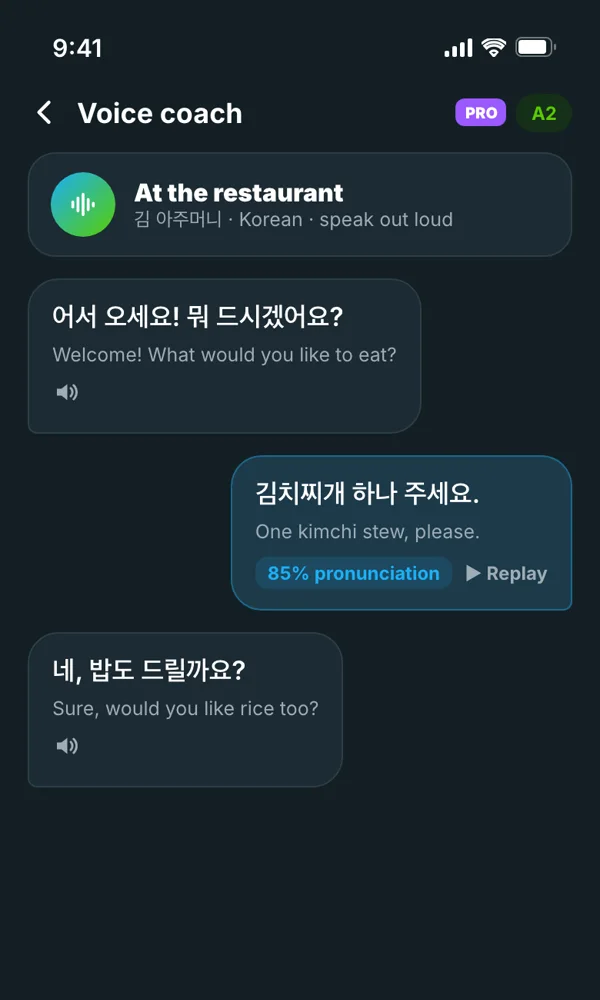The height and width of the screenshot is (1000, 600).
Task: Open the At the restaurant scenario card
Action: [x=300, y=204]
